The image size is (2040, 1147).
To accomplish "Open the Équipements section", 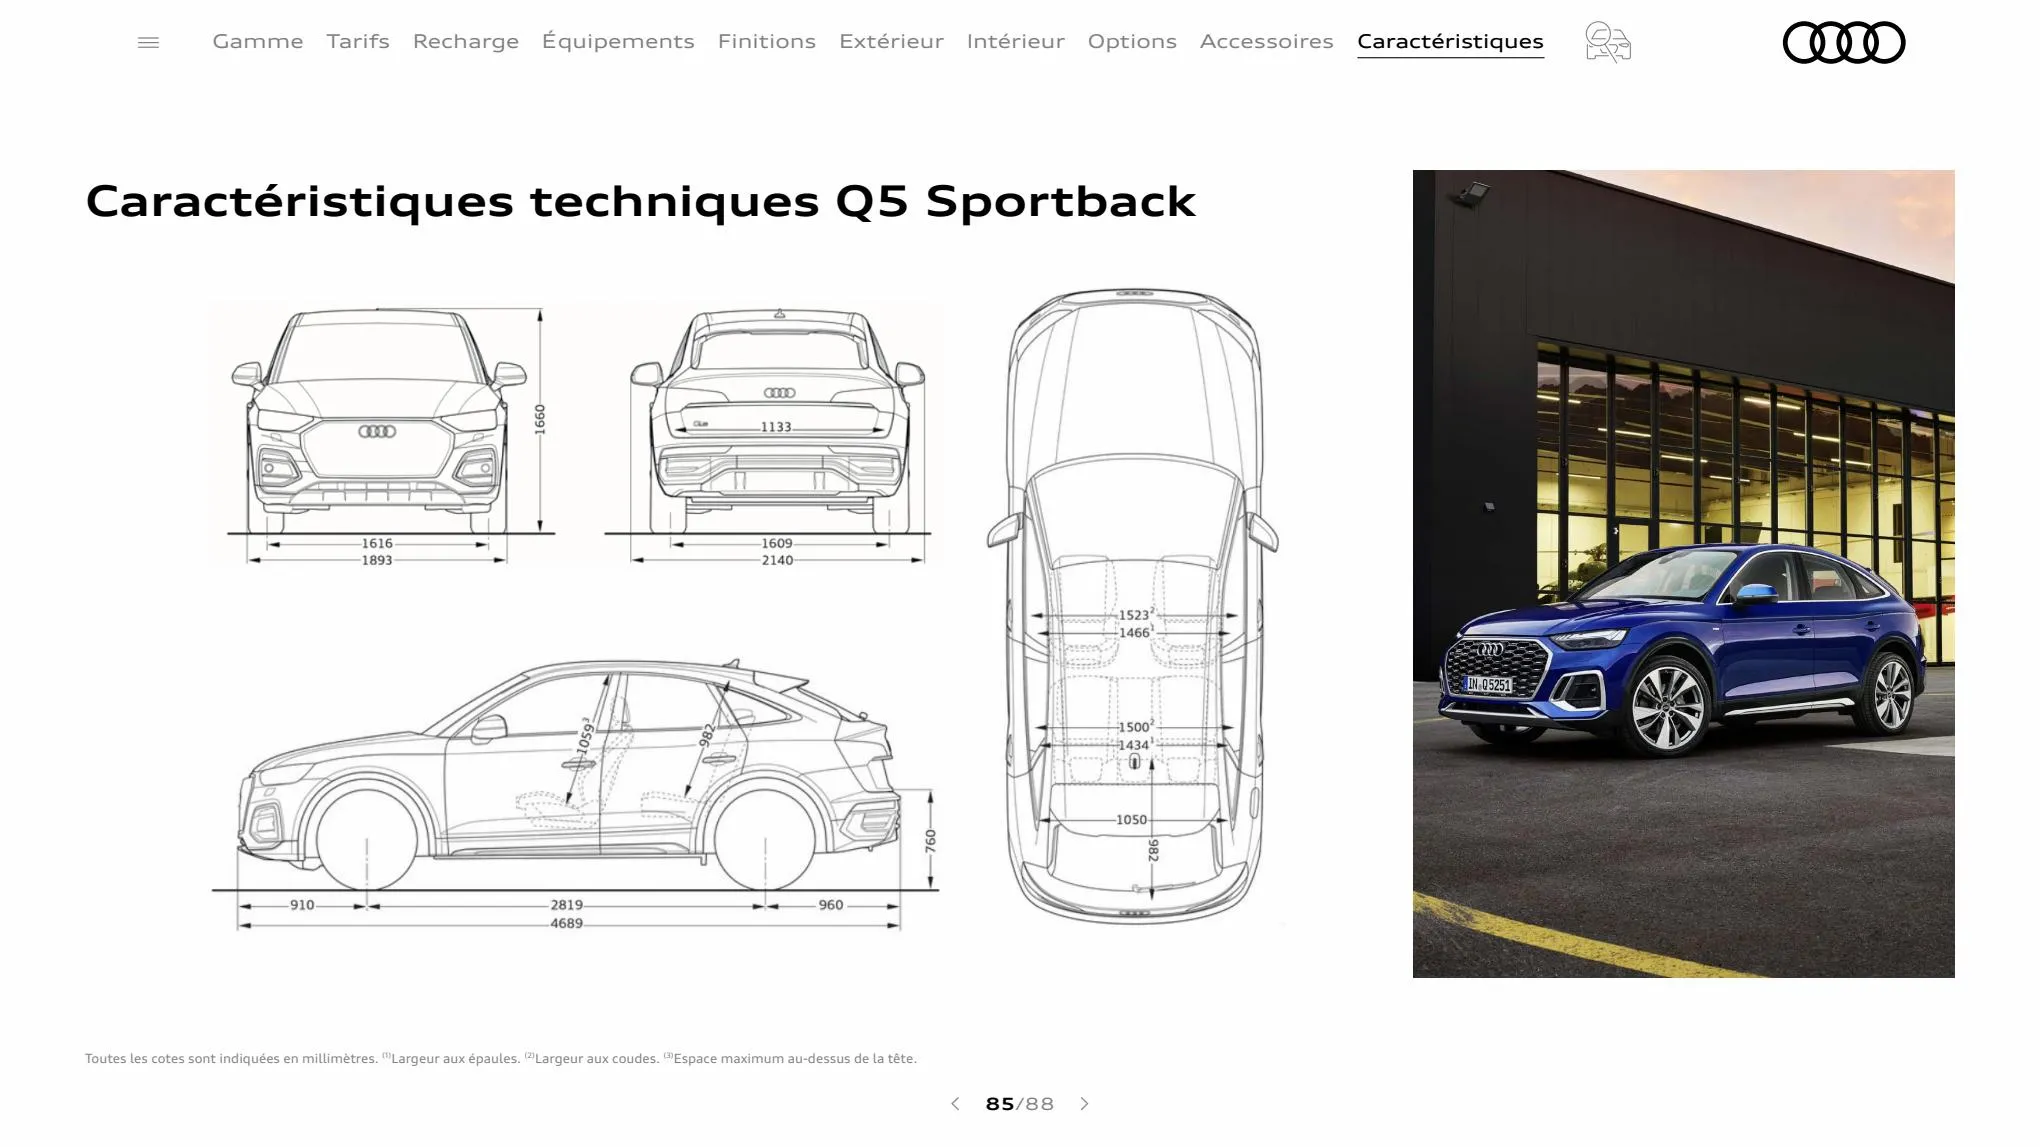I will (618, 42).
